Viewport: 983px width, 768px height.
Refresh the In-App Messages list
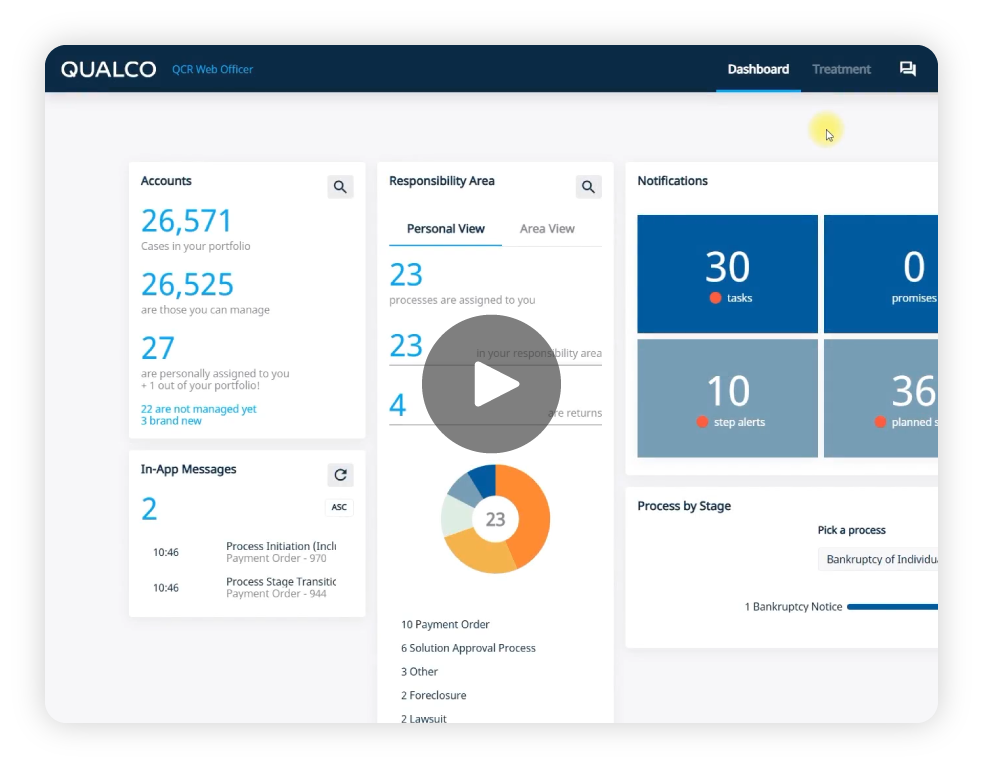pos(340,475)
